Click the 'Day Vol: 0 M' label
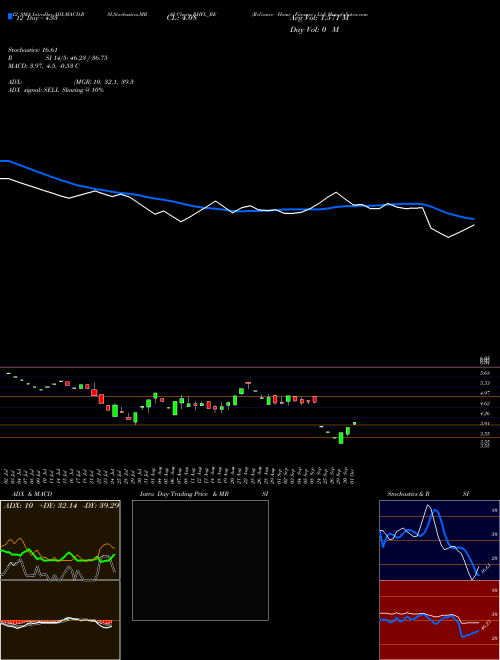 [314, 29]
